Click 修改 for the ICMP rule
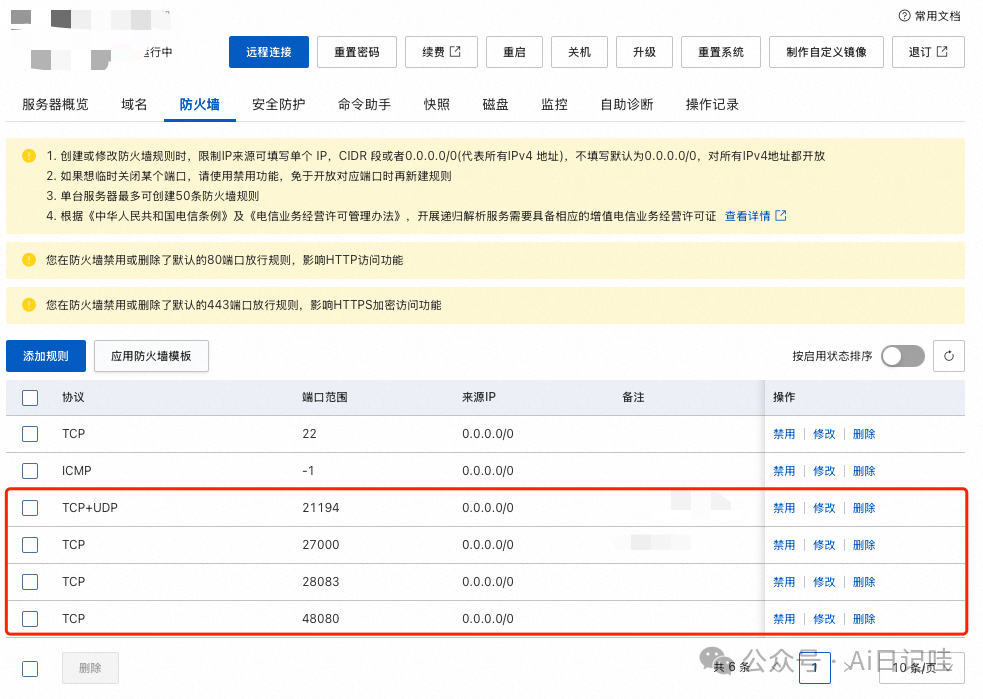 [x=824, y=471]
